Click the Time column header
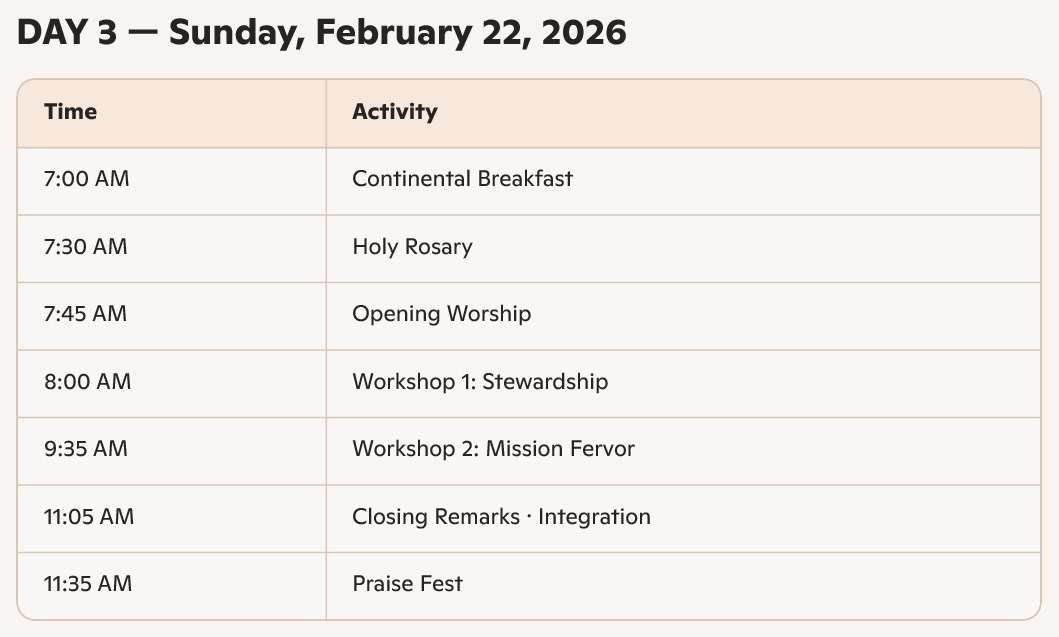The width and height of the screenshot is (1059, 637). 70,111
